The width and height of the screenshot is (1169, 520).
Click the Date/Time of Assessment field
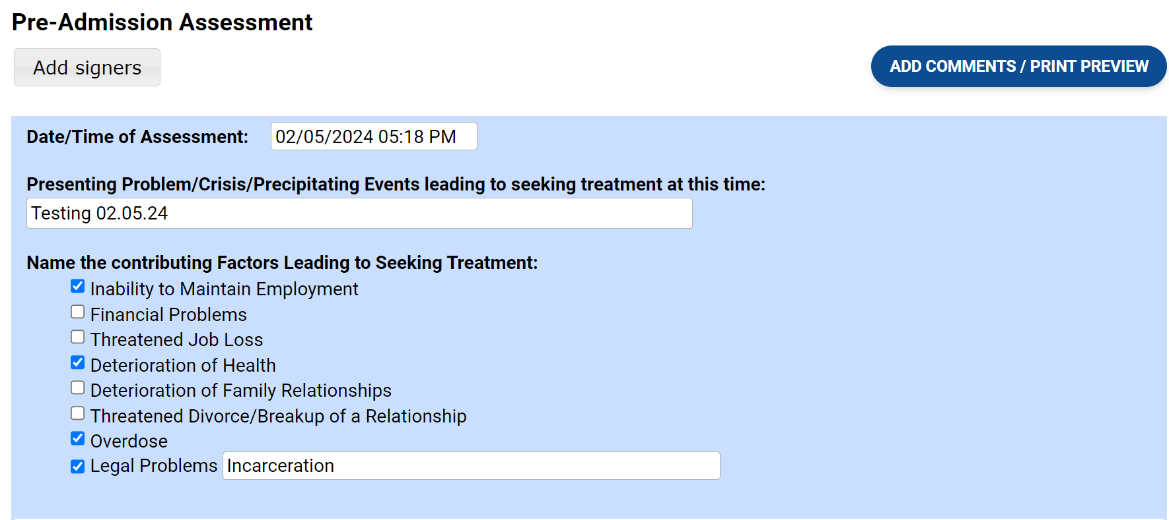coord(373,137)
